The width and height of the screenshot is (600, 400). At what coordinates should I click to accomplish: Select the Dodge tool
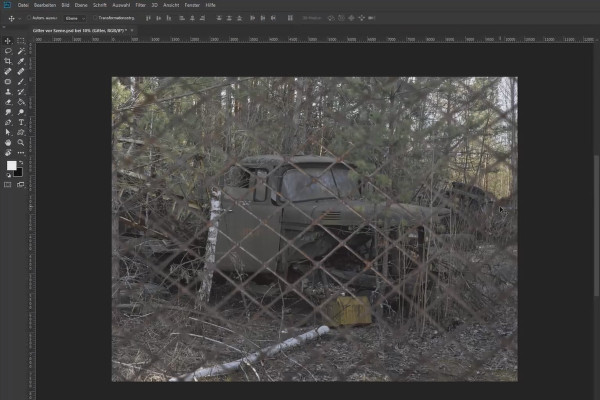21,112
